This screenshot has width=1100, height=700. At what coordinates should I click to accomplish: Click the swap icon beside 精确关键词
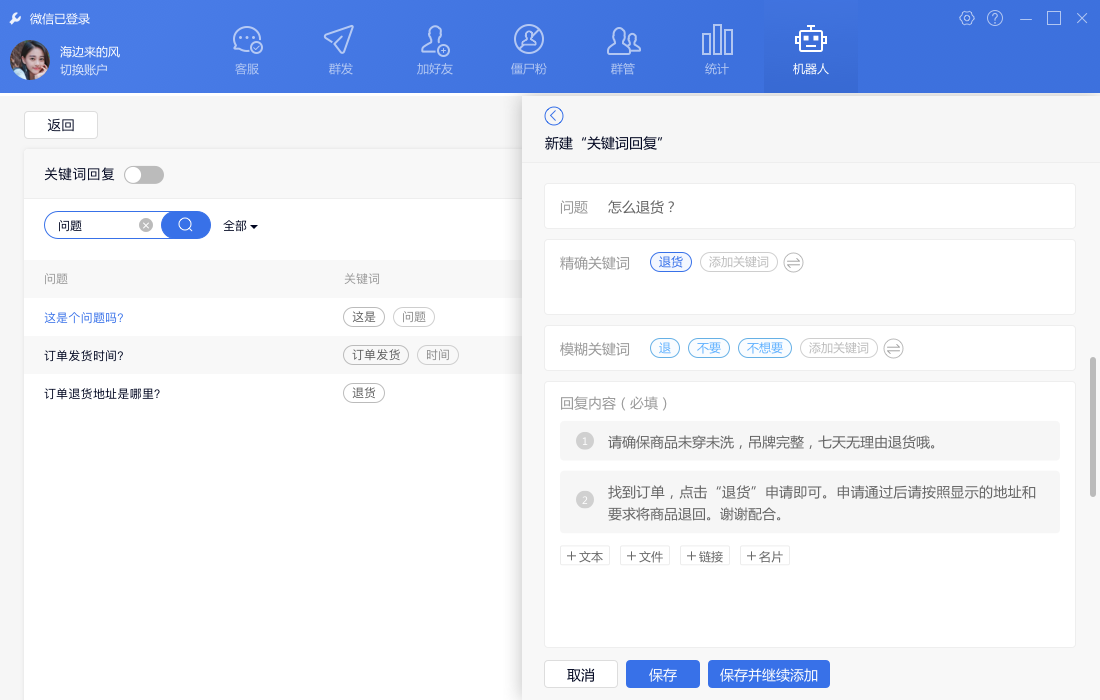(x=793, y=262)
